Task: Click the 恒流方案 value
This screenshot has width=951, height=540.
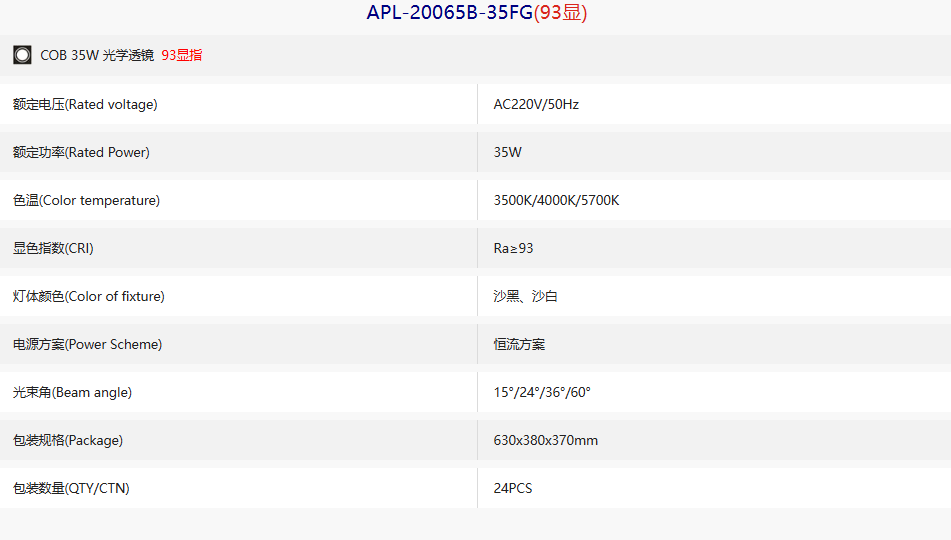Action: point(519,344)
